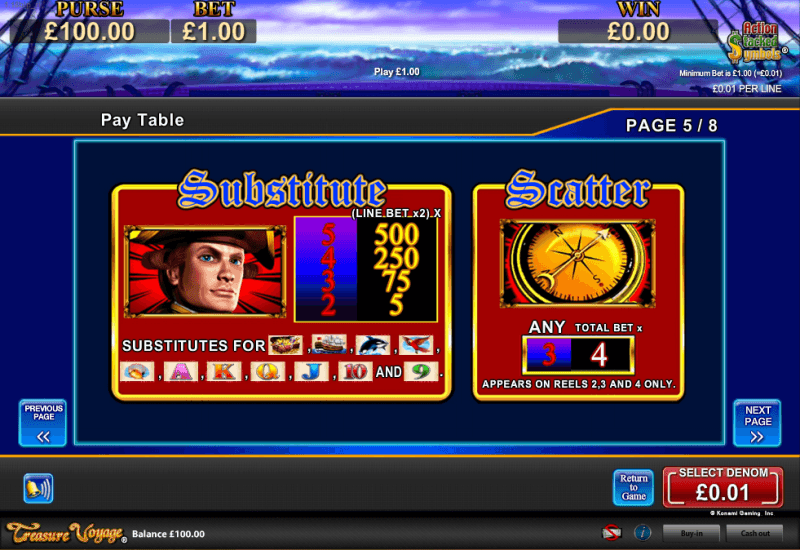Click the crossed-out card icon
This screenshot has height=550, width=800.
[x=612, y=533]
